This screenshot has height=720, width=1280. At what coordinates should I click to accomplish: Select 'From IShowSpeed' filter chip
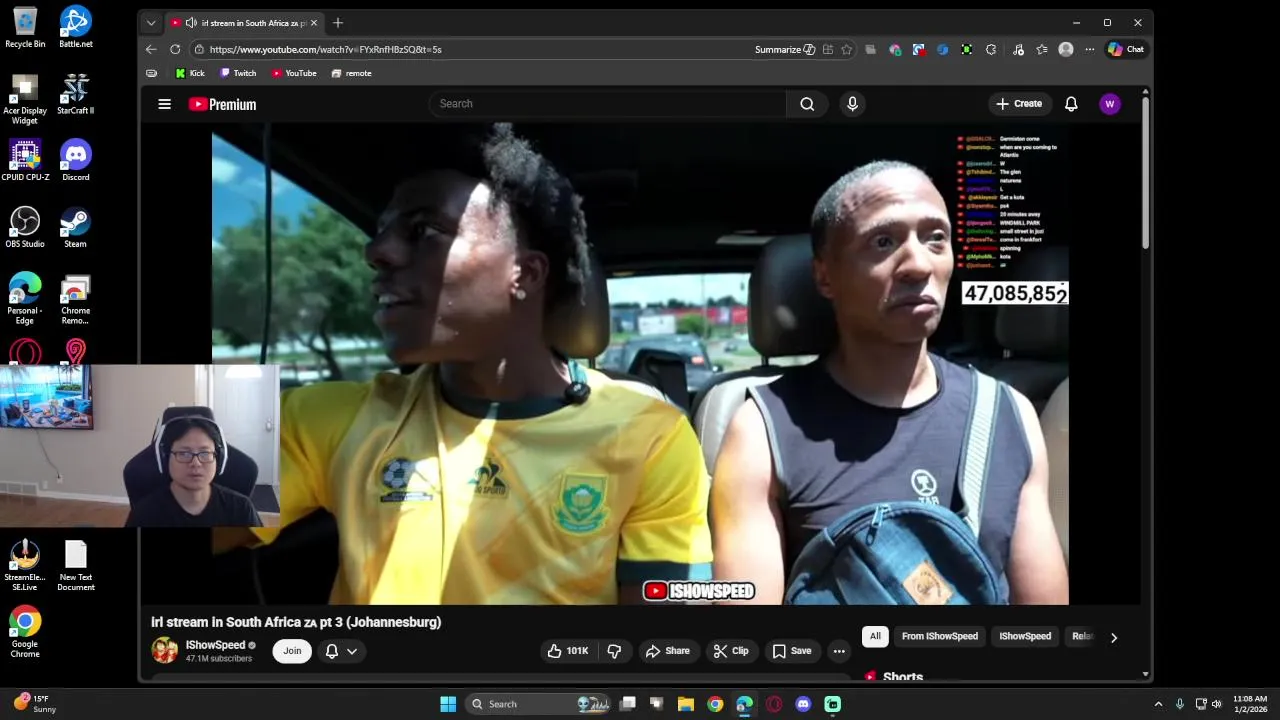point(940,636)
